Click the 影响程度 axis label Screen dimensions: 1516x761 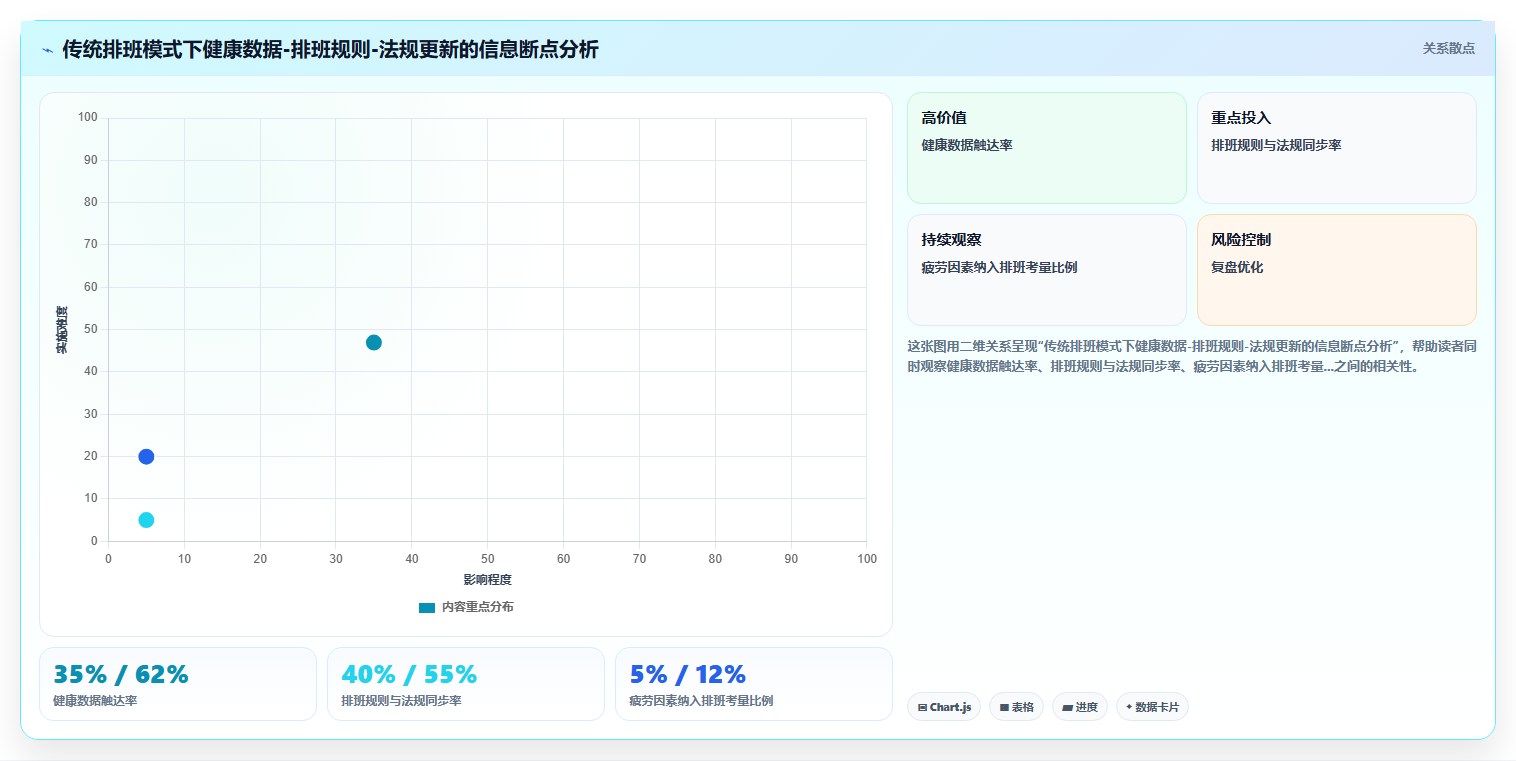[x=487, y=580]
